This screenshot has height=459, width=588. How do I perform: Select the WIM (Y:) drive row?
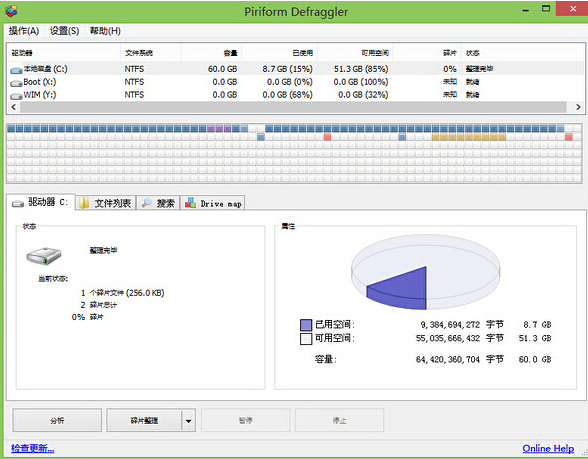[296, 94]
